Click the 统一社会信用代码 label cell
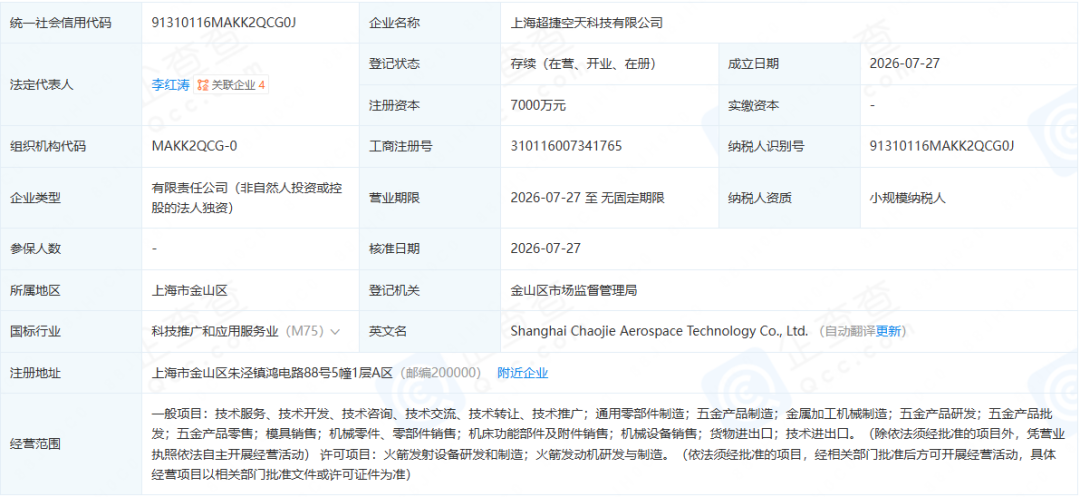 71,23
